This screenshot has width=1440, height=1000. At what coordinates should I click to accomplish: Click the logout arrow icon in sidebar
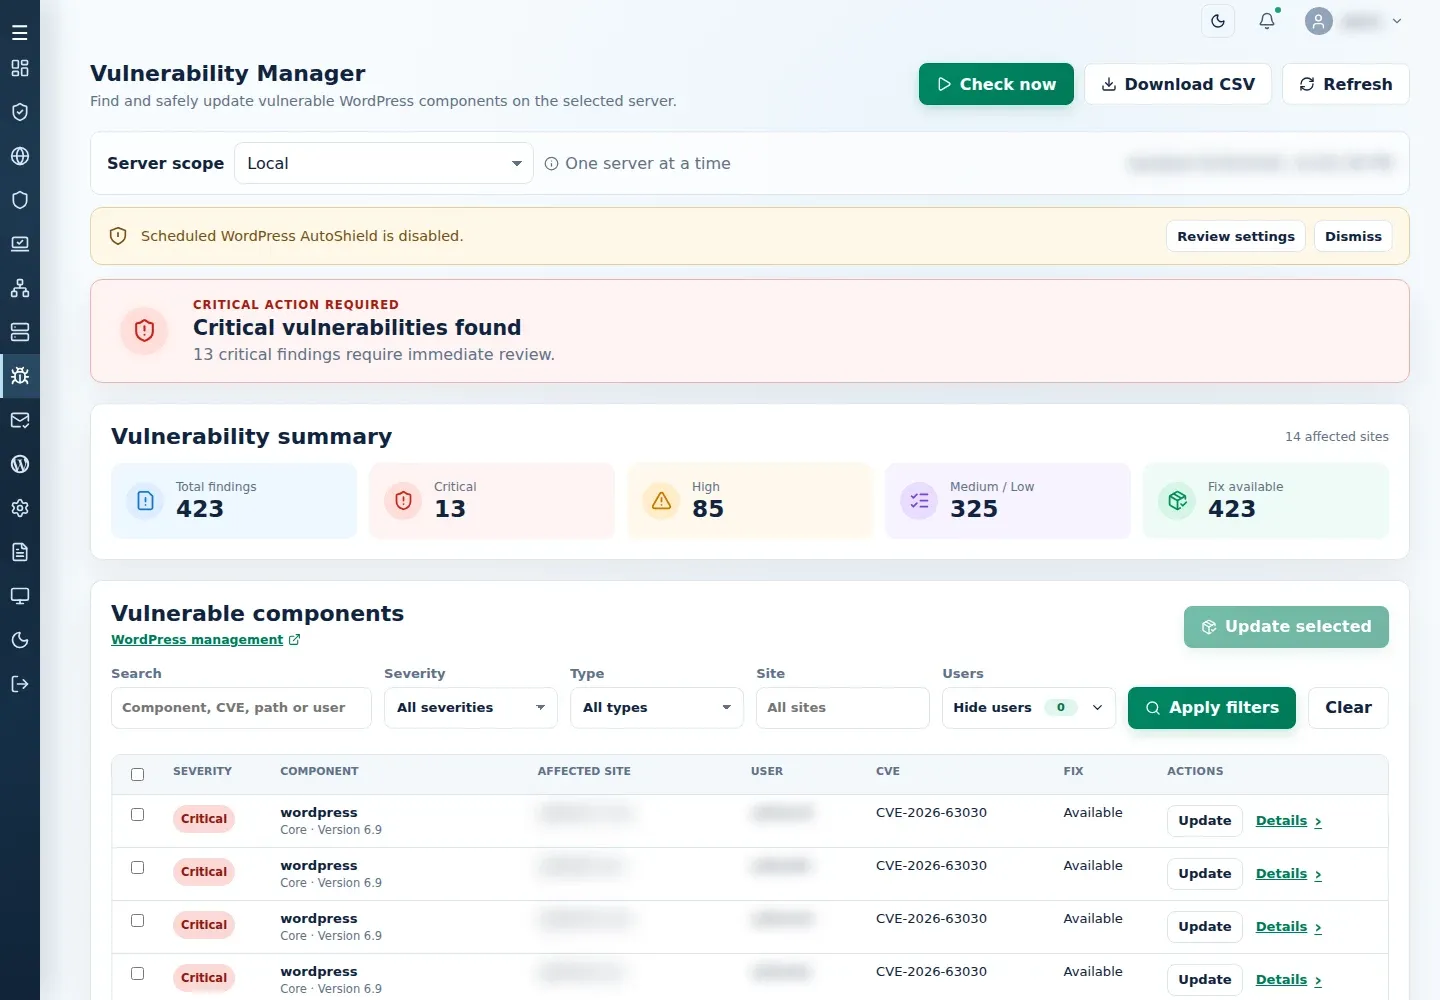(x=20, y=684)
